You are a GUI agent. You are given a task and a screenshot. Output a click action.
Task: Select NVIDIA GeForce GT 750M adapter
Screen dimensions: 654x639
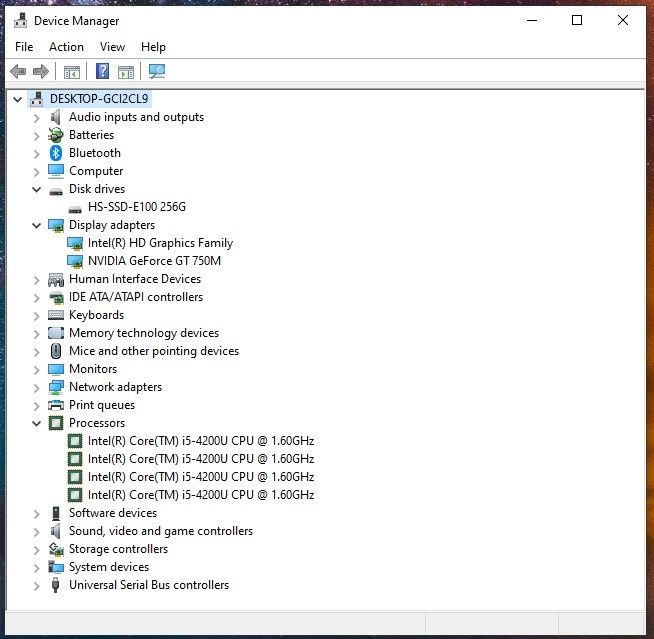point(154,261)
